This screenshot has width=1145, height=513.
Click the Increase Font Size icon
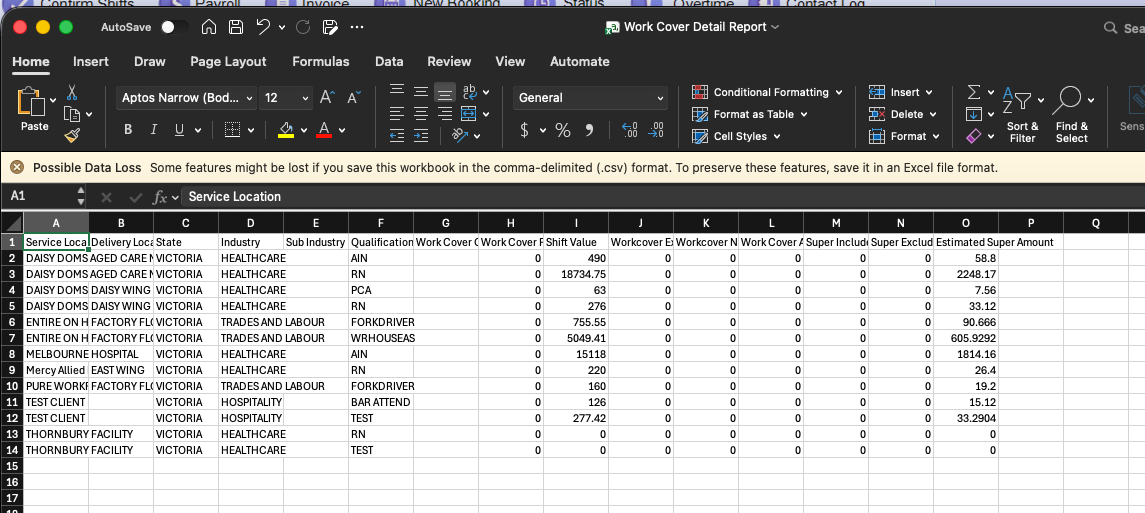326,98
